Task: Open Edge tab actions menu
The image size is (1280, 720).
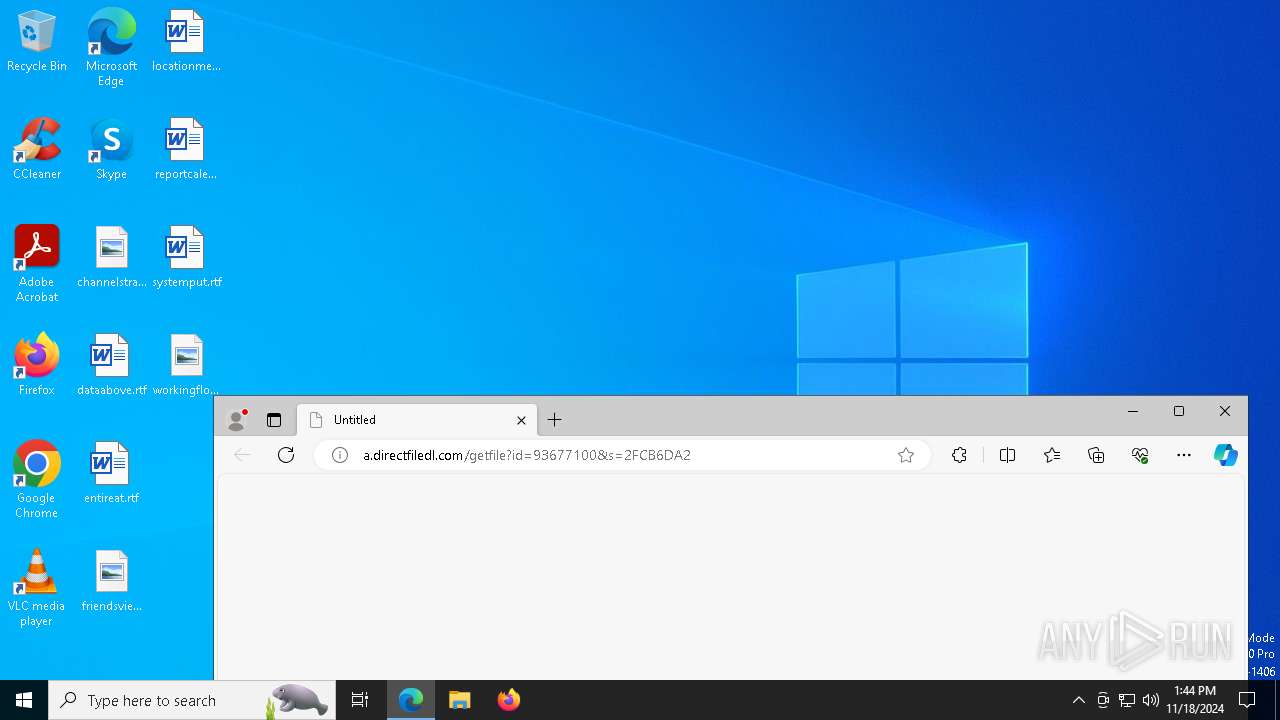Action: [x=274, y=420]
